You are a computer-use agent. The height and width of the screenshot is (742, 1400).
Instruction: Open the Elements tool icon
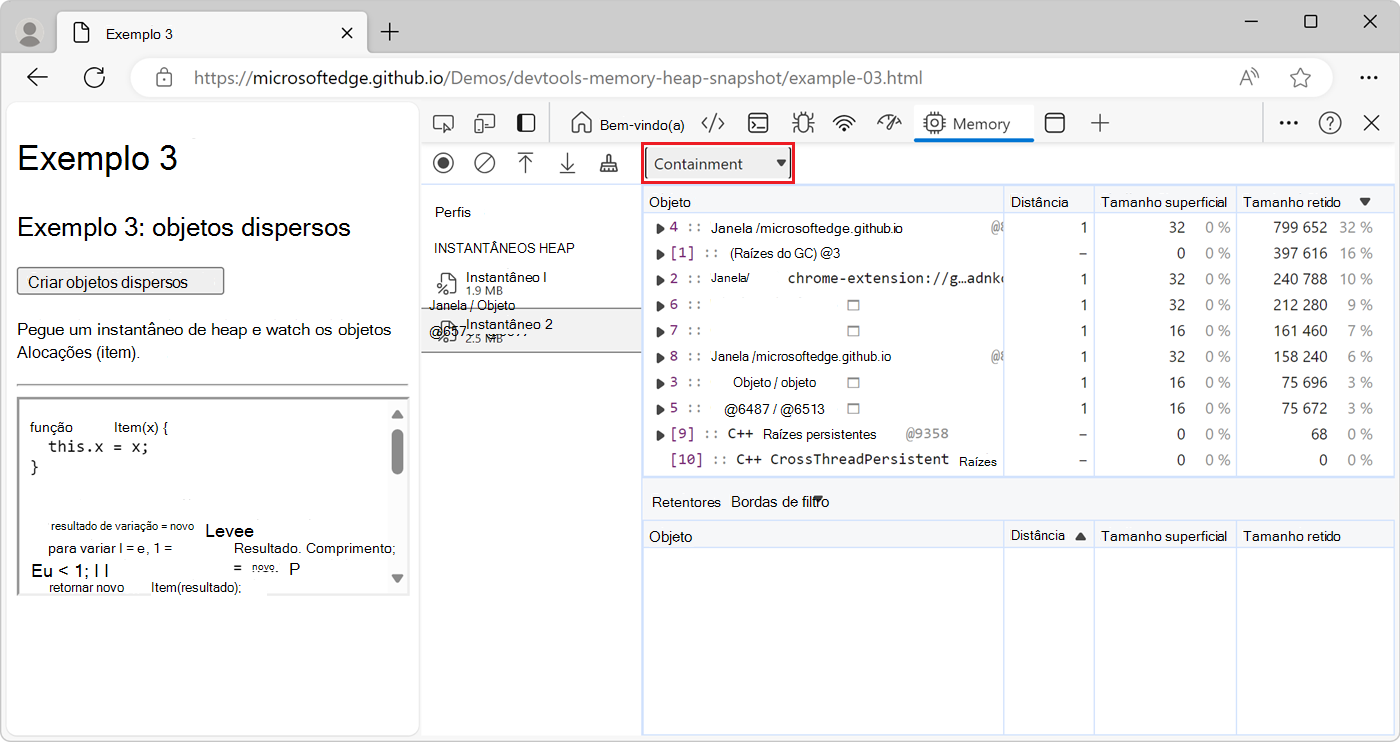pos(713,123)
